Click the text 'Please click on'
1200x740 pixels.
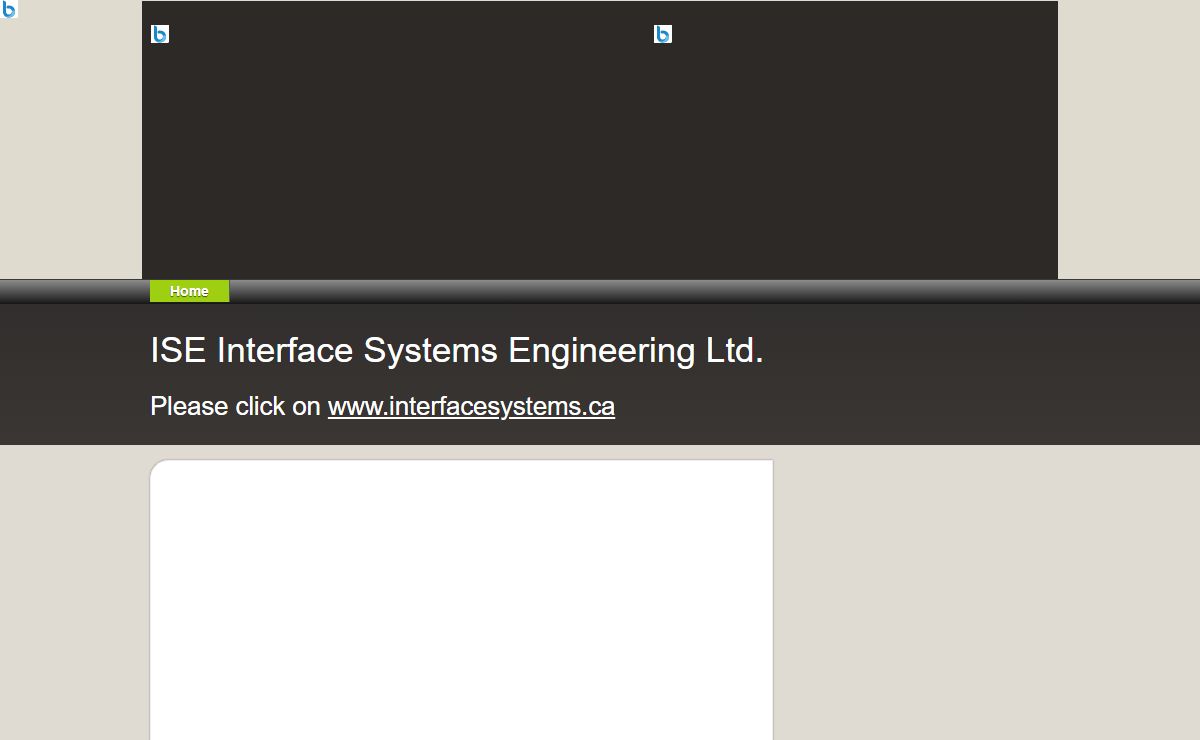point(235,407)
